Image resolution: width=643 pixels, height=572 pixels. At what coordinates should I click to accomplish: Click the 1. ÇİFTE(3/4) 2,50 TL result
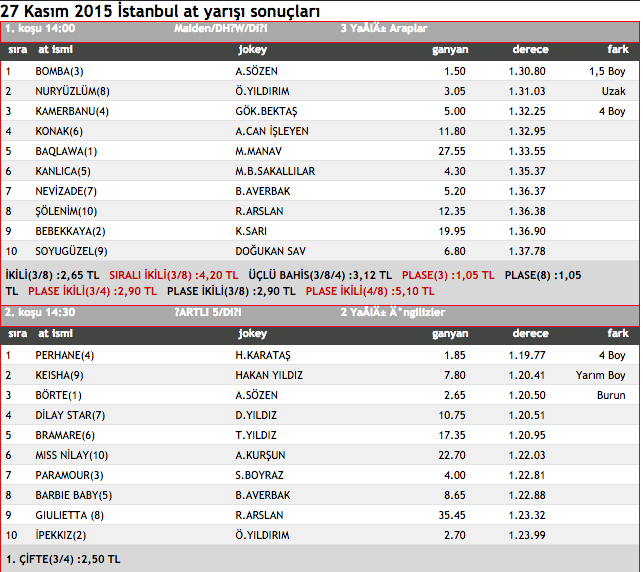pyautogui.click(x=62, y=557)
